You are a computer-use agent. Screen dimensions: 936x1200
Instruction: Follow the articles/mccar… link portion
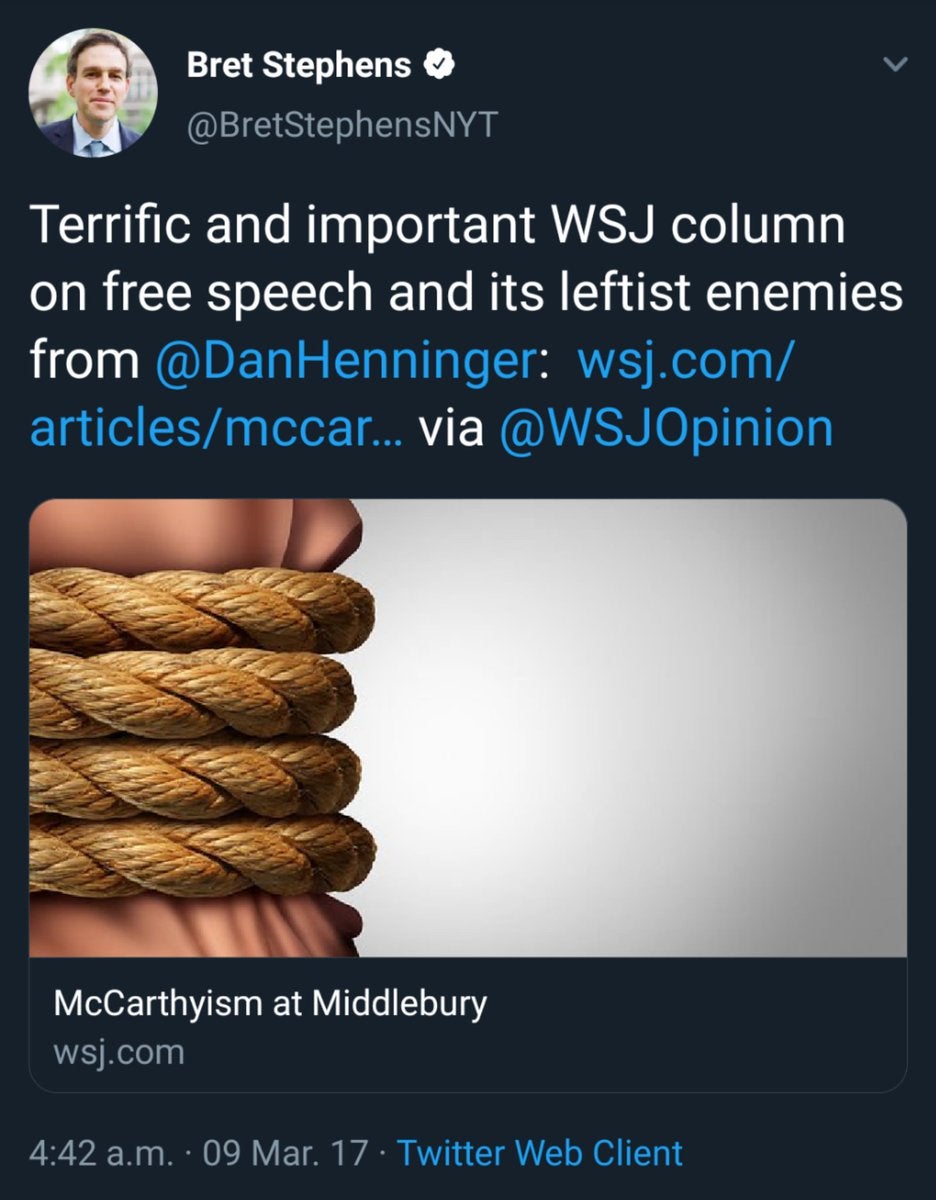(x=215, y=428)
